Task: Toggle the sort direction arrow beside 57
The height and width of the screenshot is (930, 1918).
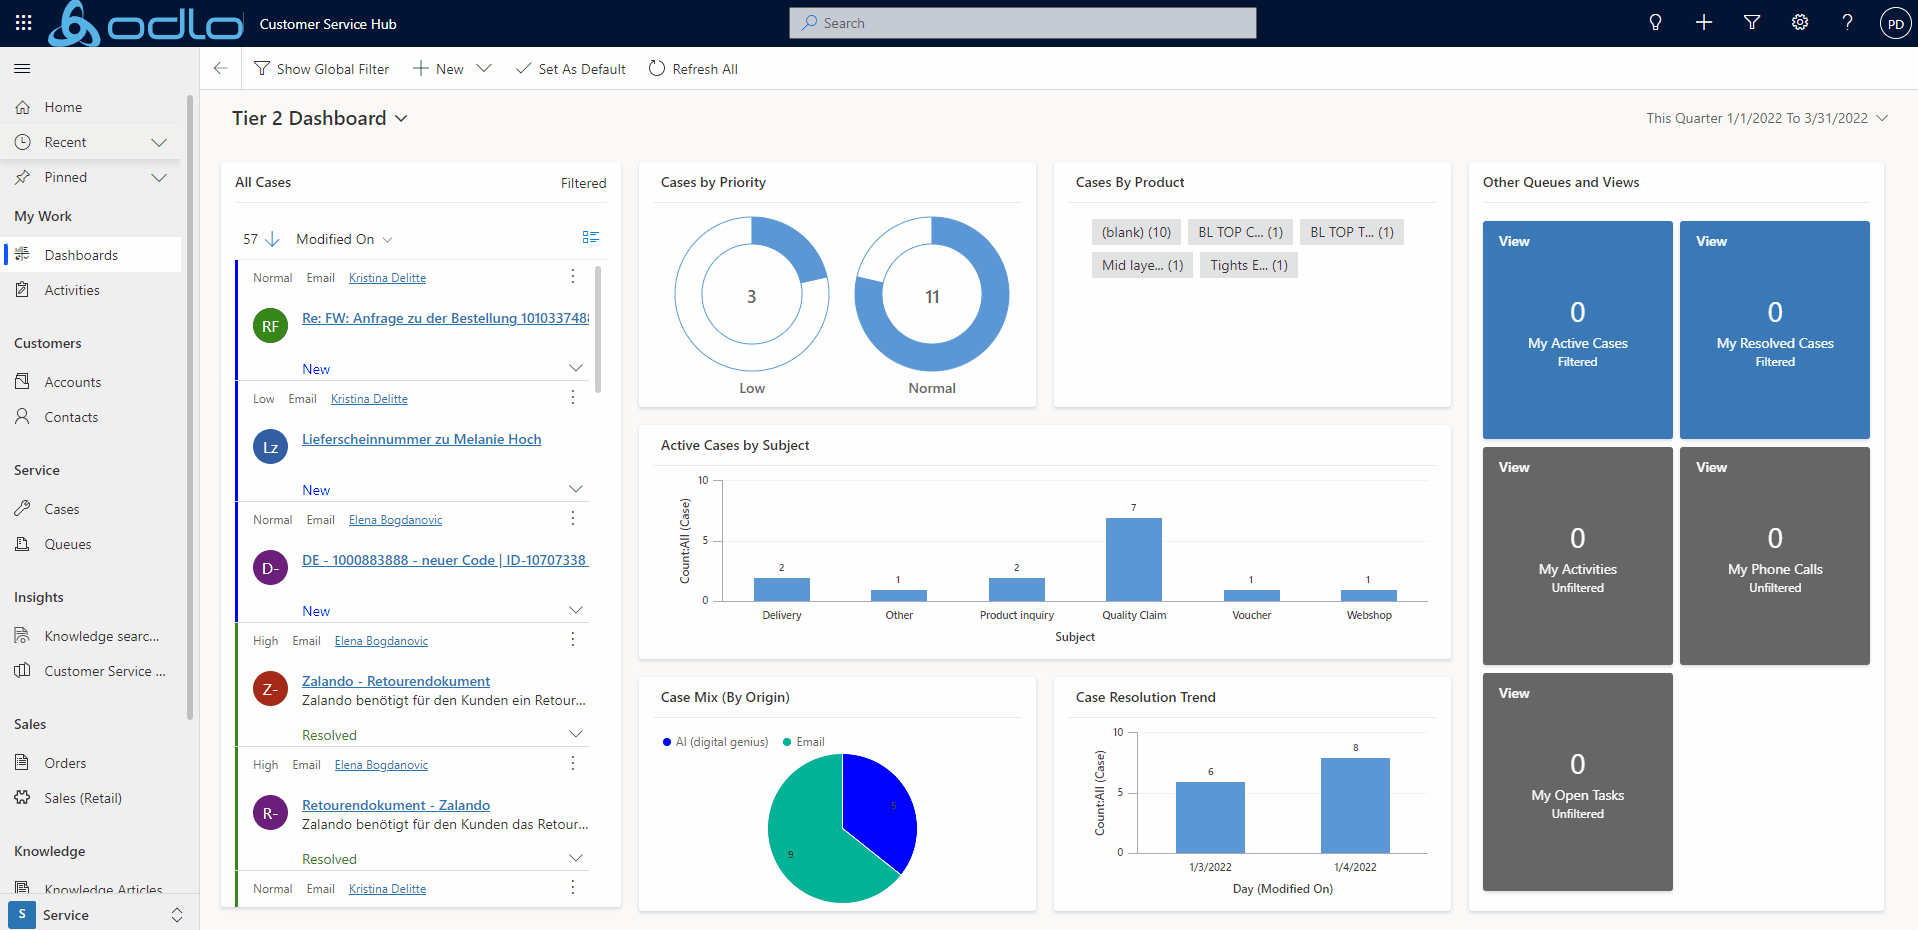Action: 272,239
